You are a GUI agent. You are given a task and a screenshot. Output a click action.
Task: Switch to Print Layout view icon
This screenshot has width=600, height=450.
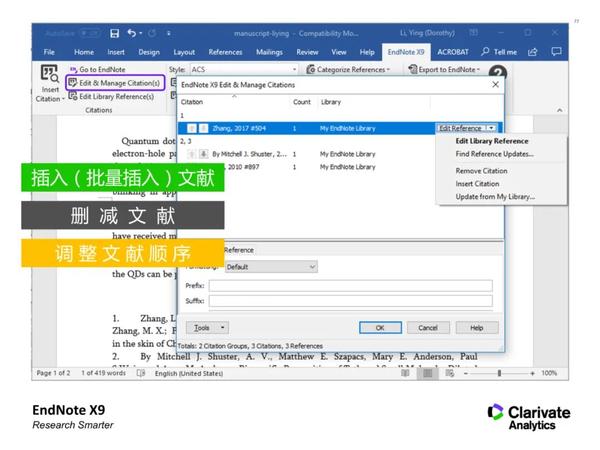(x=427, y=373)
